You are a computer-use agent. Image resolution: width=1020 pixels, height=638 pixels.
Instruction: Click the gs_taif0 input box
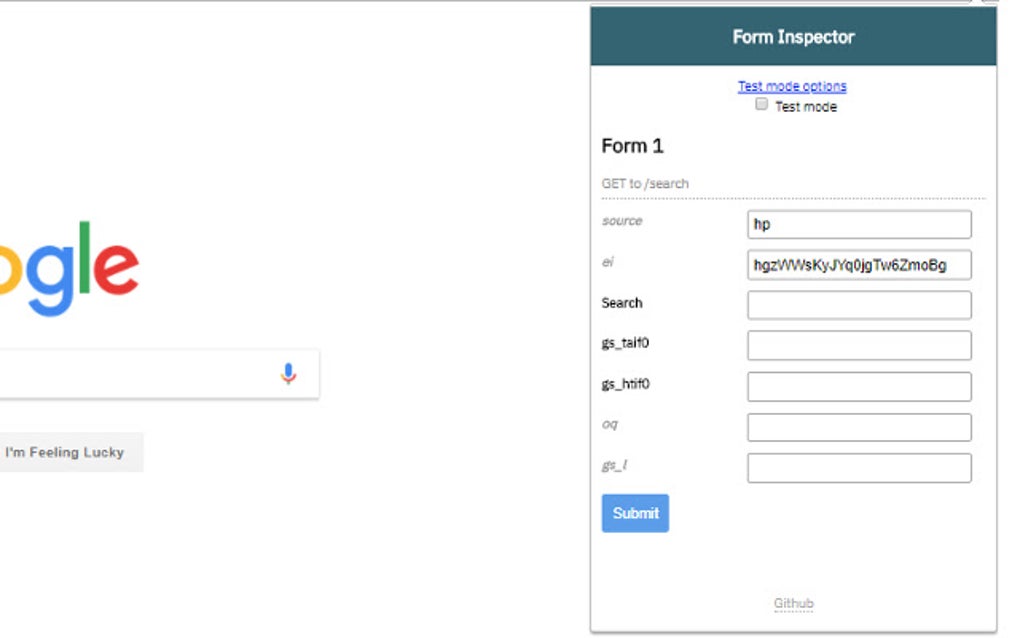click(858, 345)
